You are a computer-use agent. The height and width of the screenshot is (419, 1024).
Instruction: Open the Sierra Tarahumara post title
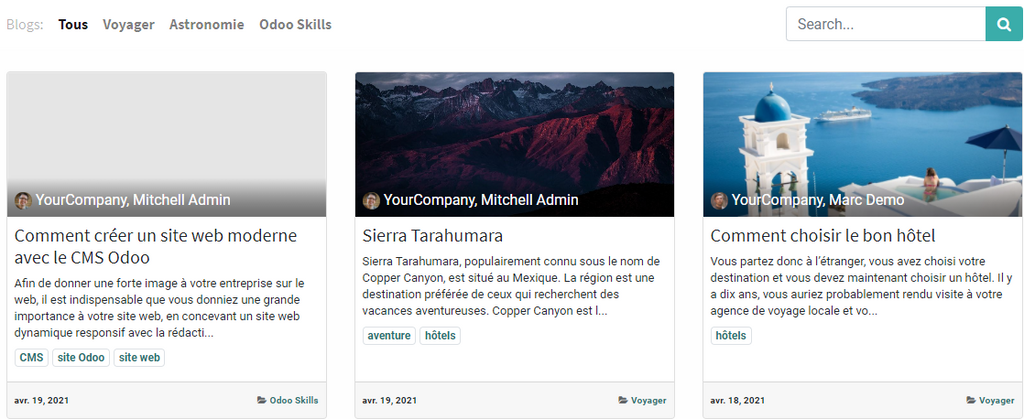pos(432,236)
